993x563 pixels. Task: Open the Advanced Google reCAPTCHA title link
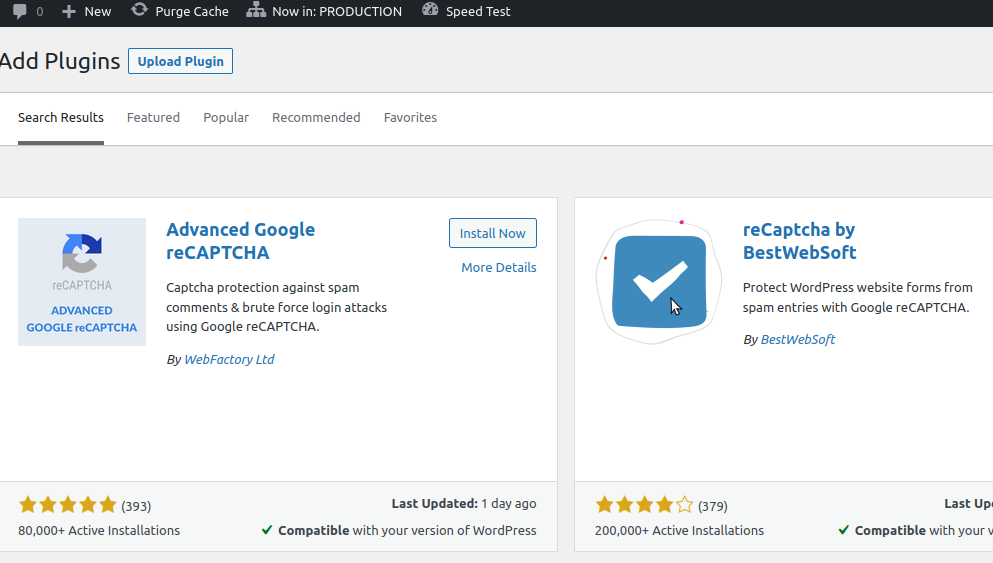tap(241, 241)
